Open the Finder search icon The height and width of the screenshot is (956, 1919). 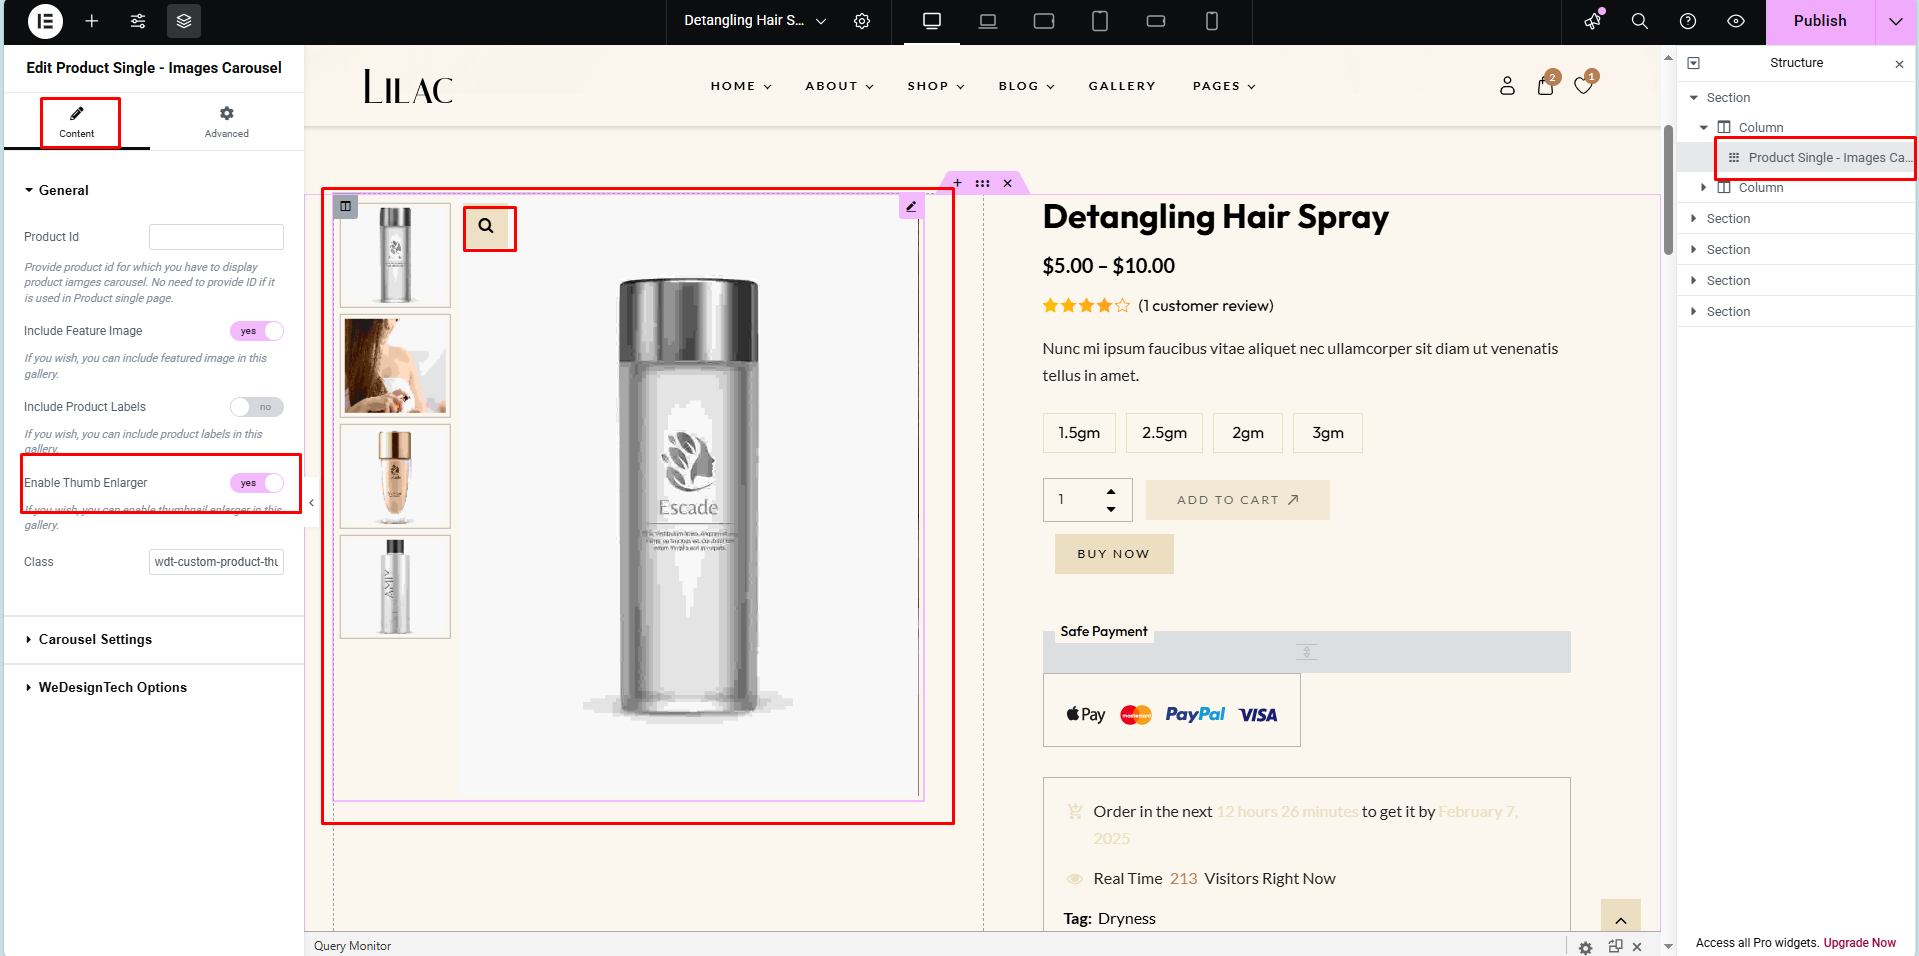pyautogui.click(x=1640, y=21)
